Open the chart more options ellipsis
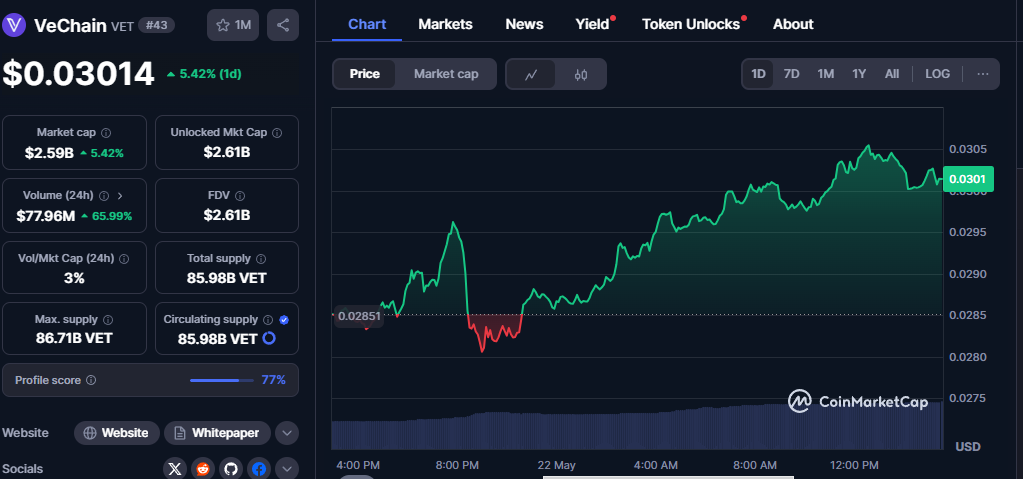This screenshot has width=1023, height=479. coord(983,74)
